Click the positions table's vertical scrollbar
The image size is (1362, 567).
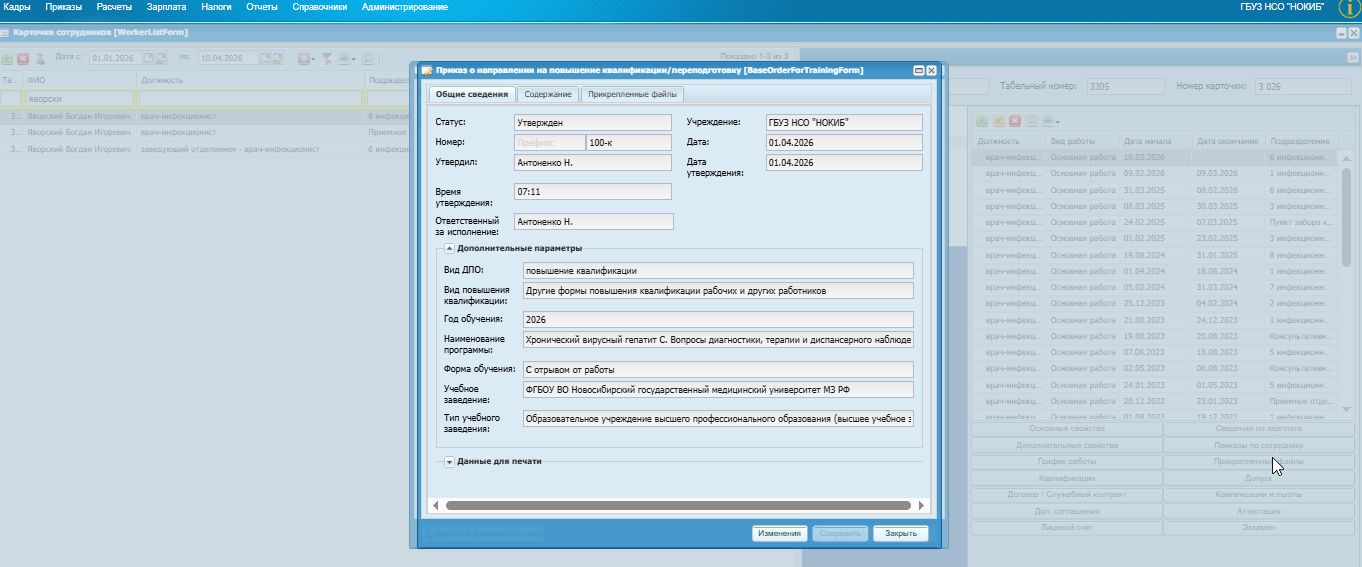click(x=1346, y=215)
